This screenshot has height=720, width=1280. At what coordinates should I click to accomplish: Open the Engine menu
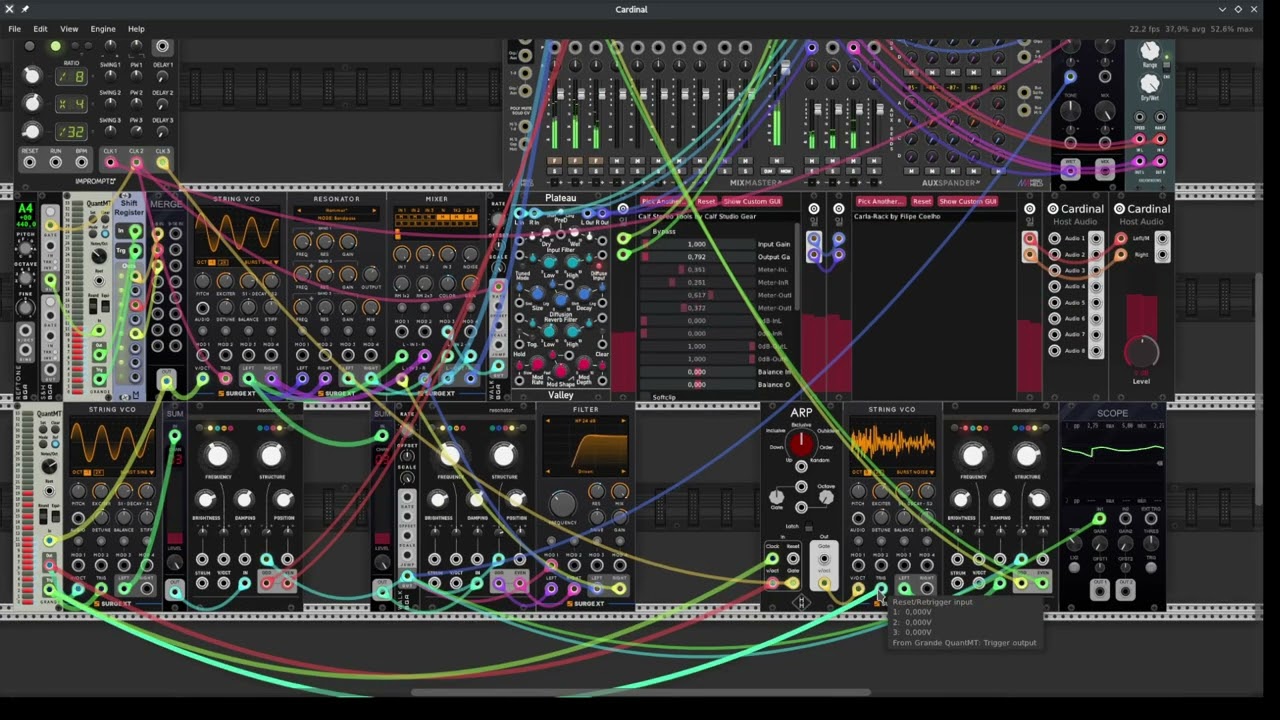103,29
